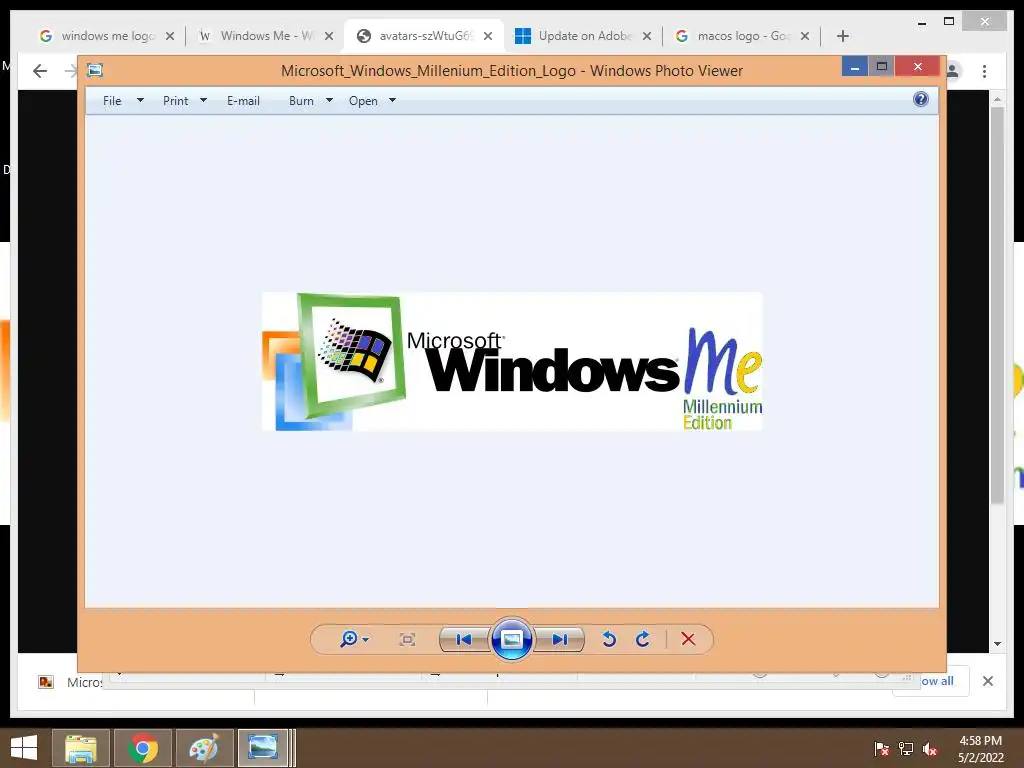The width and height of the screenshot is (1024, 768).
Task: Rotate the image counterclockwise
Action: (x=609, y=639)
